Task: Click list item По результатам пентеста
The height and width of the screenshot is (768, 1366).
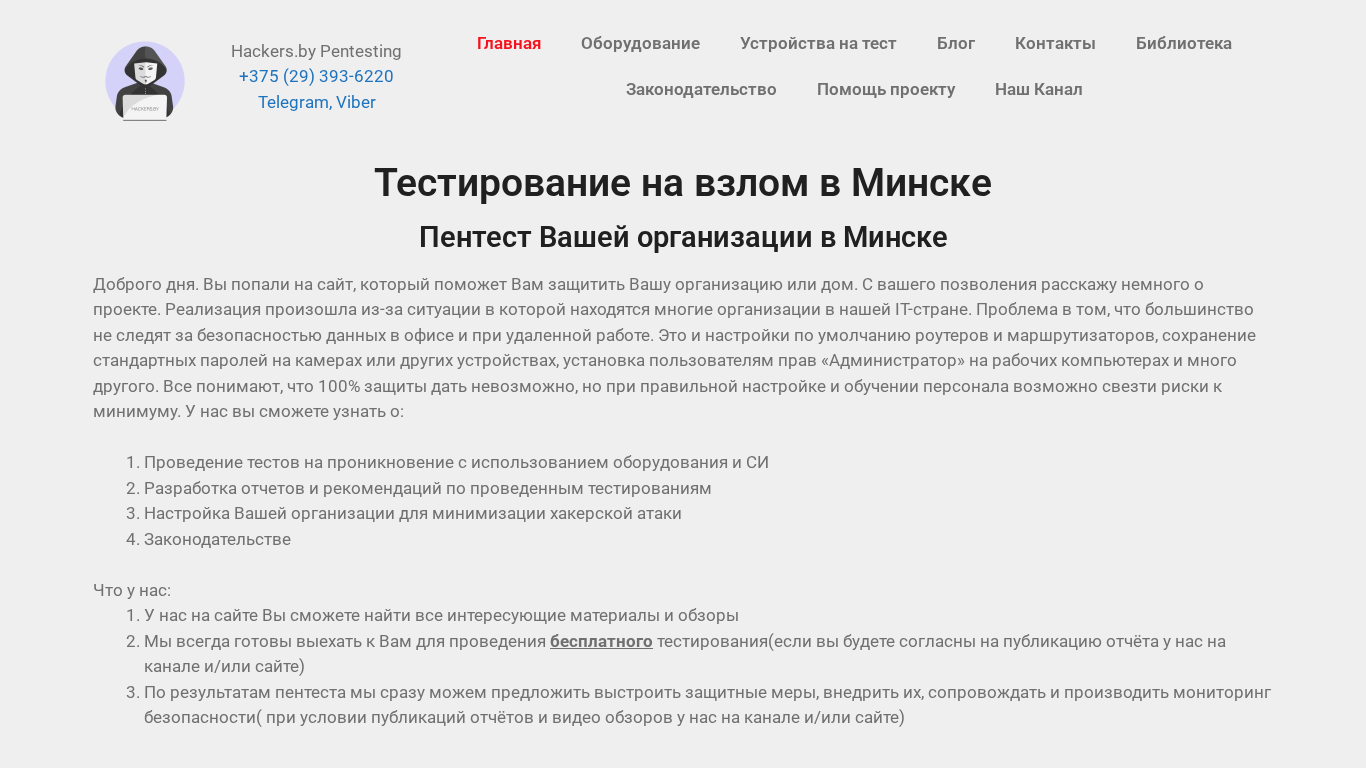Action: click(707, 705)
